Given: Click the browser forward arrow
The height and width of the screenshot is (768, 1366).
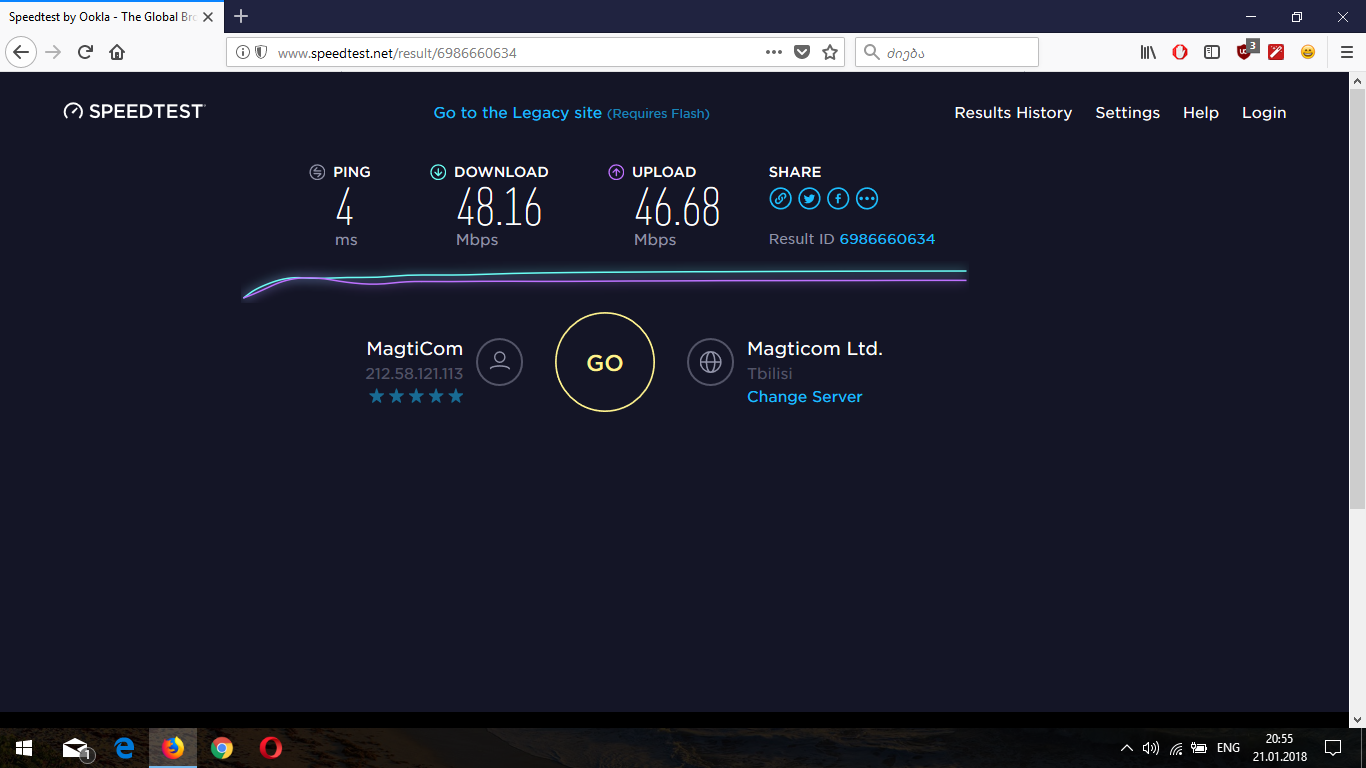Looking at the screenshot, I should coord(53,52).
